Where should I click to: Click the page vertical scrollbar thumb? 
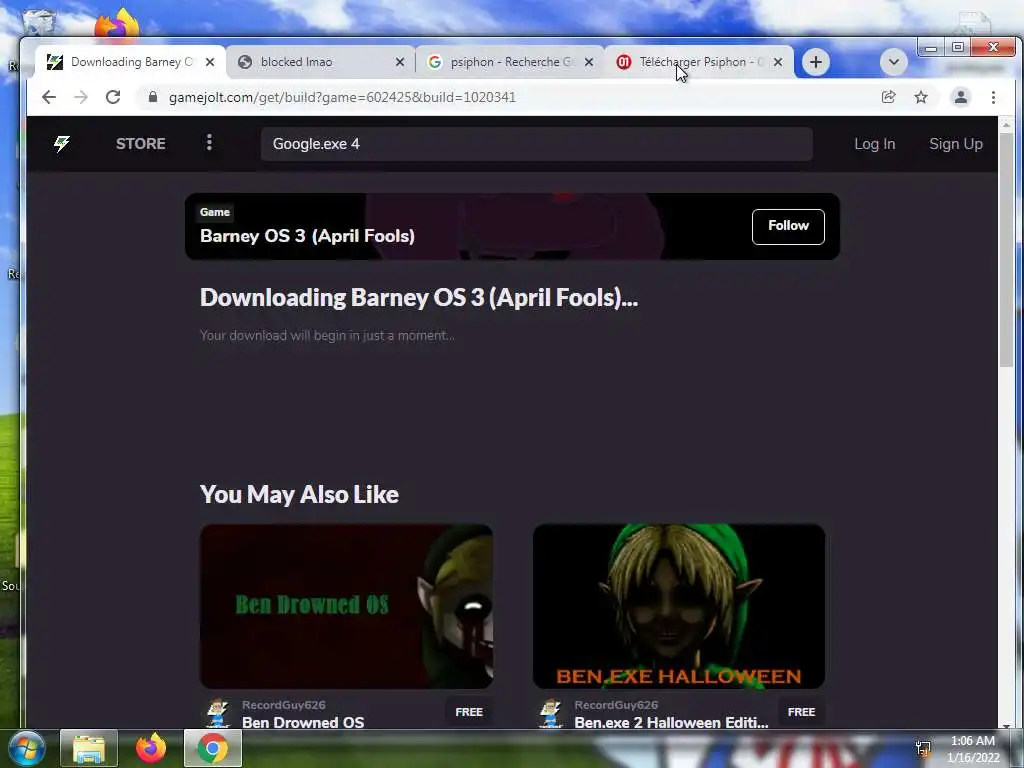pos(1006,248)
